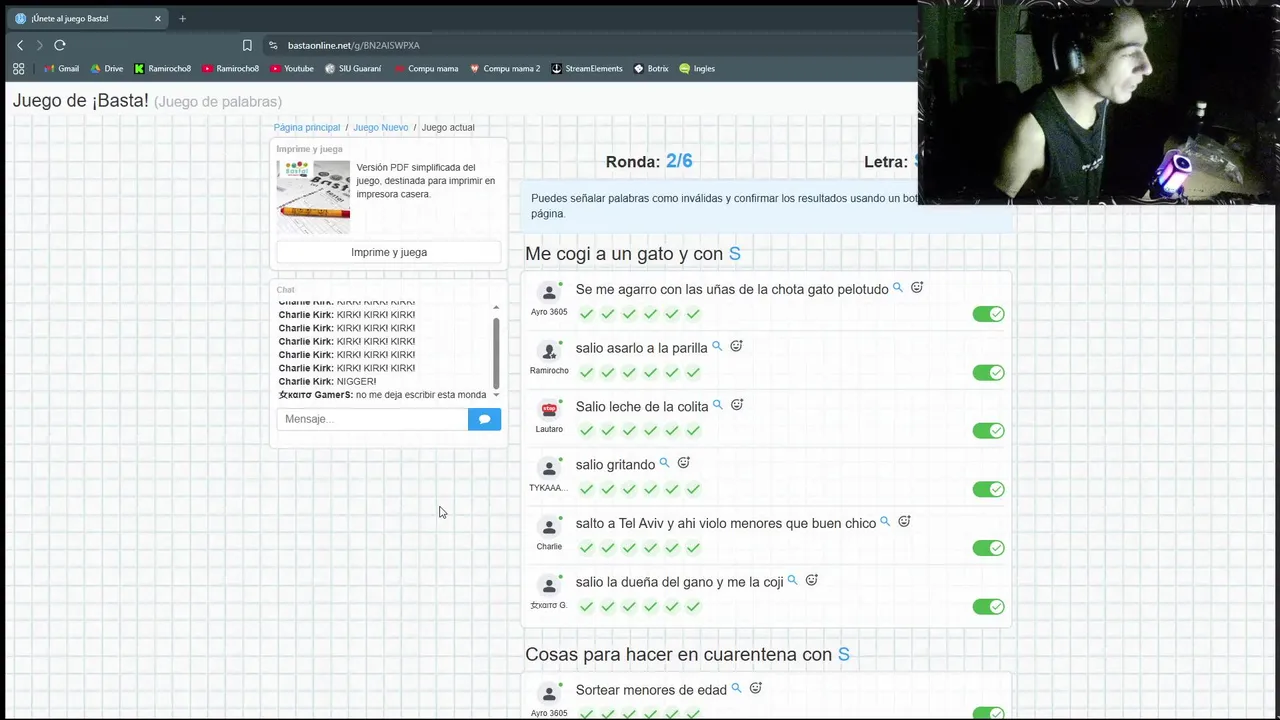Open the apps grid in the bookmarks bar
The width and height of the screenshot is (1280, 720).
[x=18, y=69]
